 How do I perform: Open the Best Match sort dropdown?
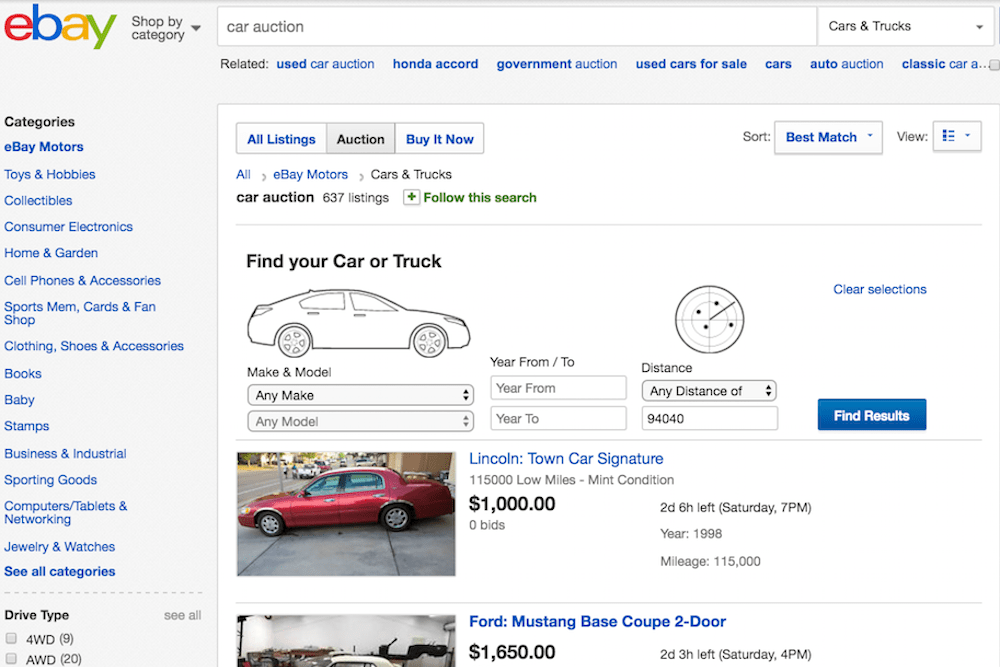tap(828, 137)
